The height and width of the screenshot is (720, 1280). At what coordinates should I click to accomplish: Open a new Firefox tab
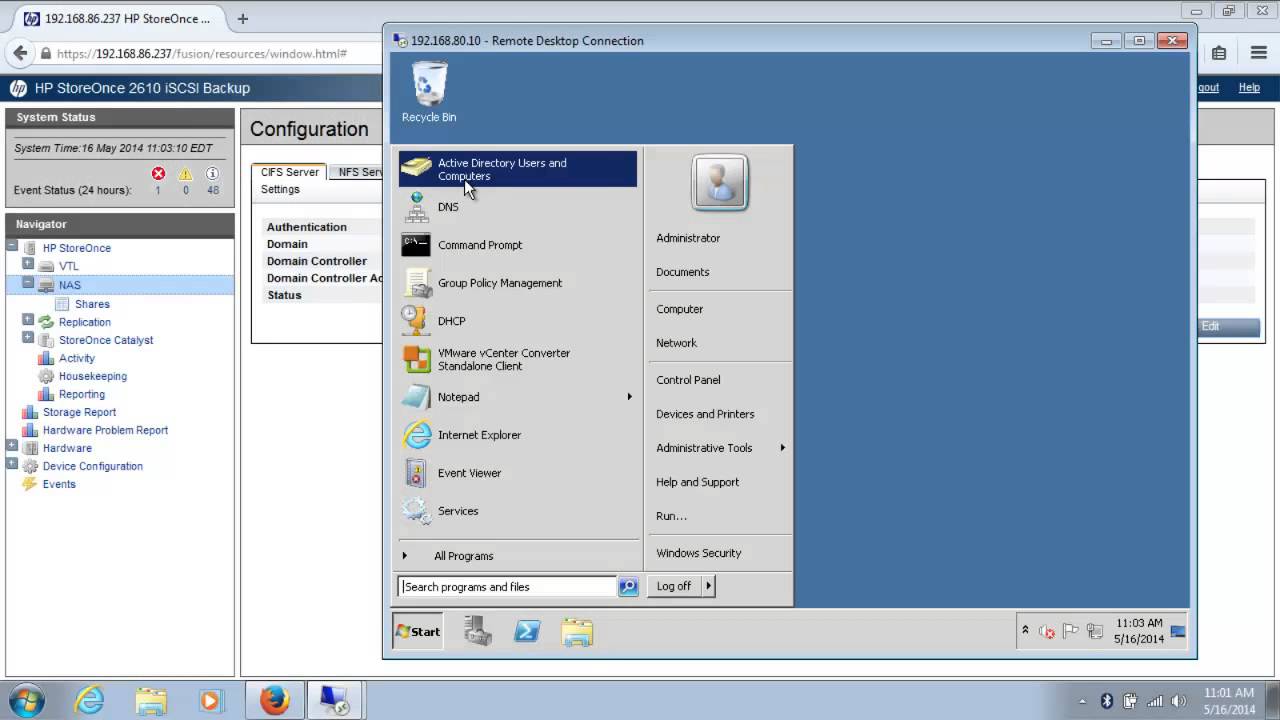pyautogui.click(x=242, y=18)
